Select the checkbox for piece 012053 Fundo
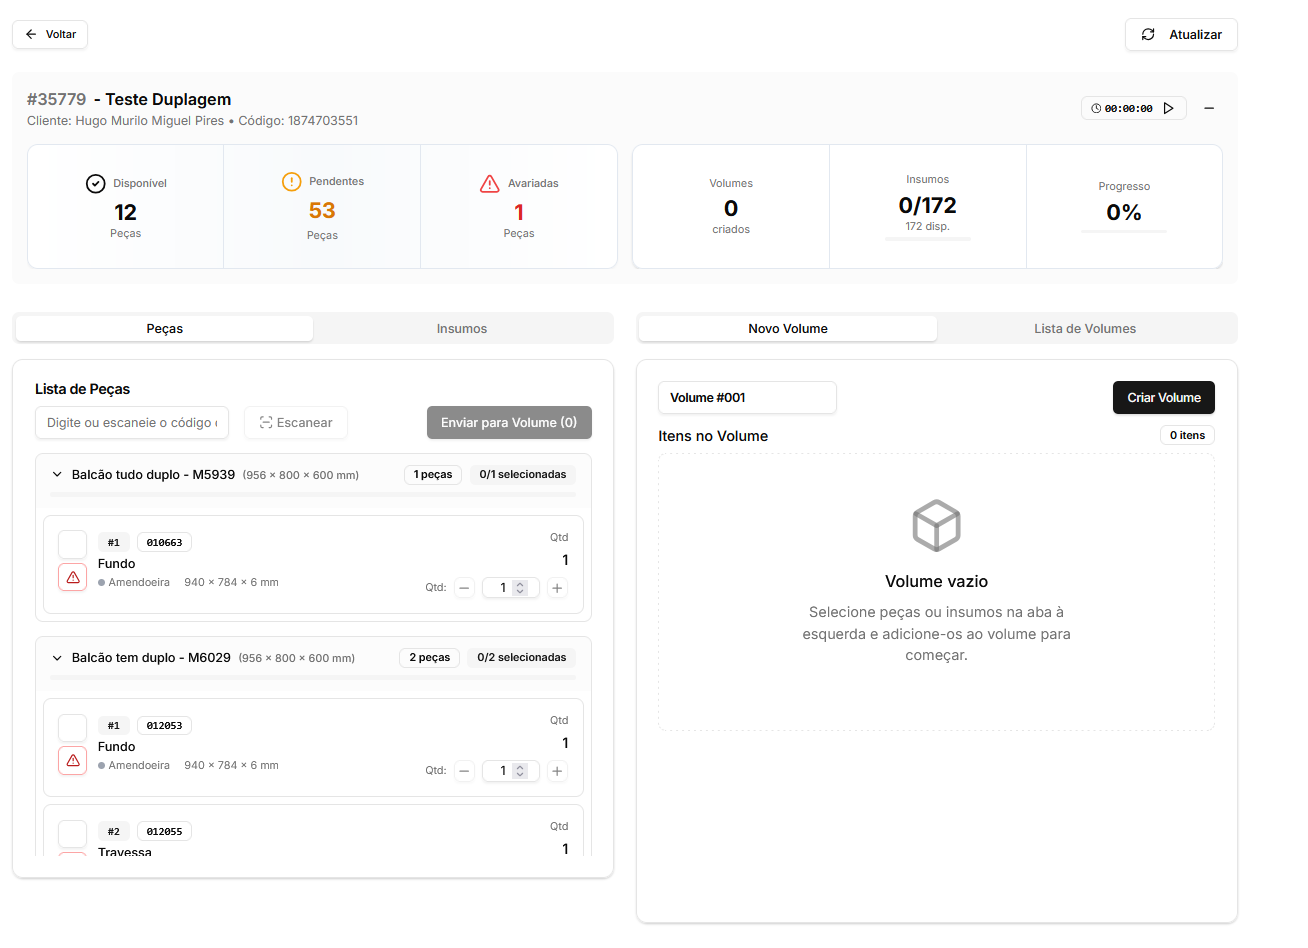The image size is (1308, 948). click(x=73, y=727)
